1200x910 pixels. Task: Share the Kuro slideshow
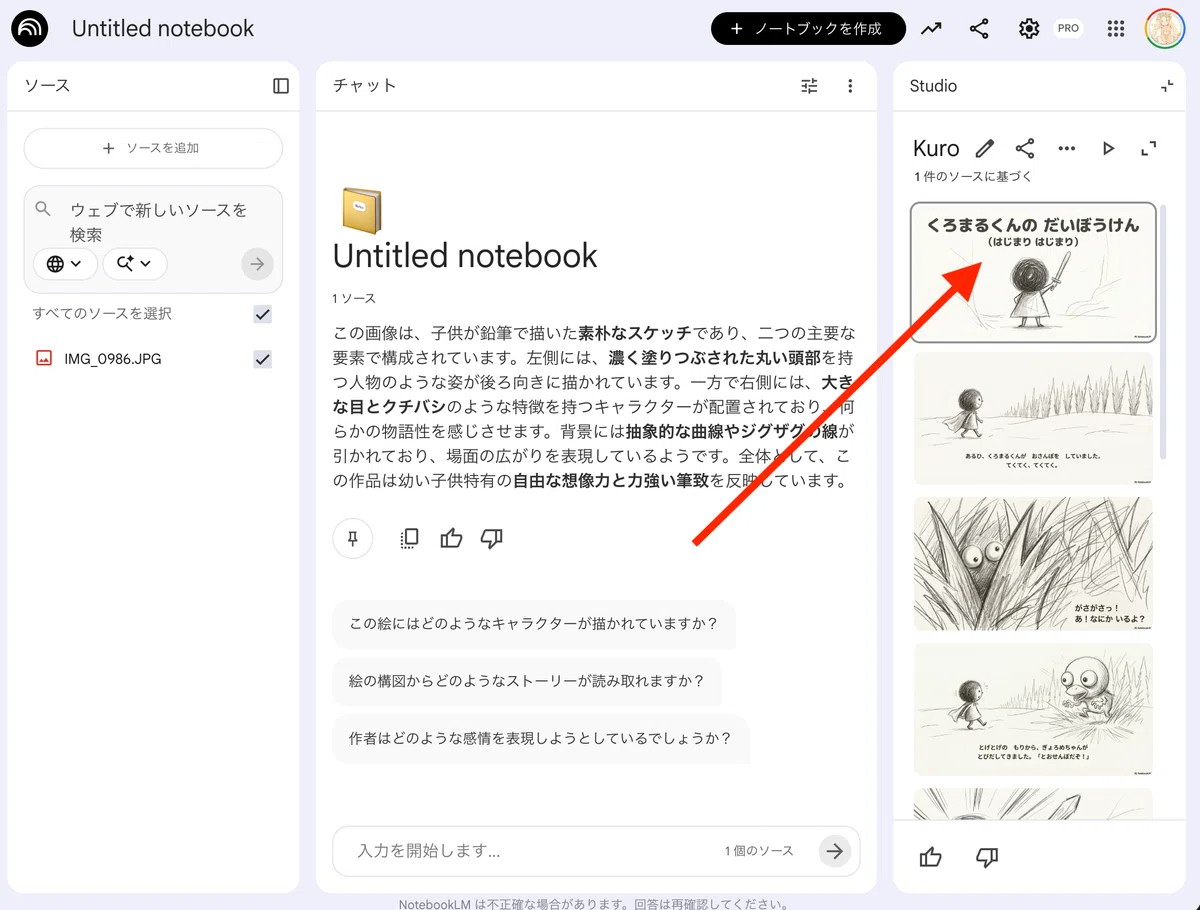click(1025, 148)
